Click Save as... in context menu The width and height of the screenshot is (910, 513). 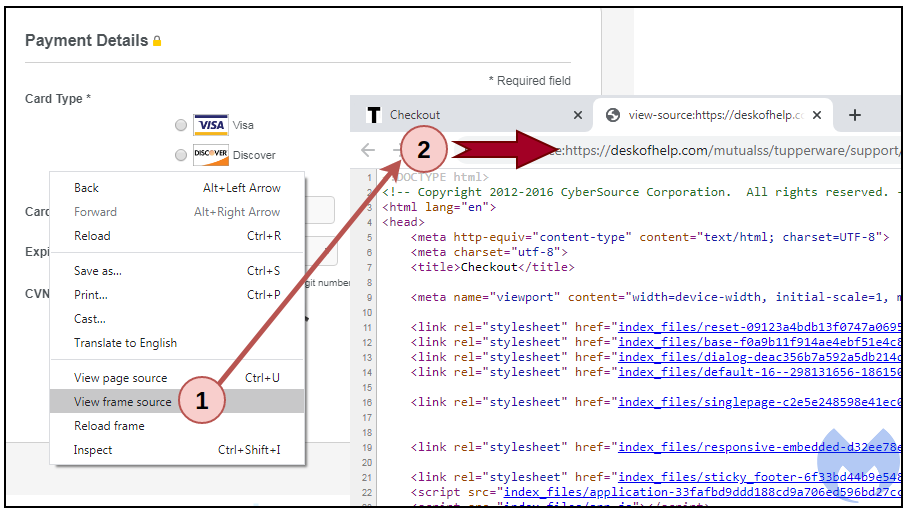[x=97, y=271]
